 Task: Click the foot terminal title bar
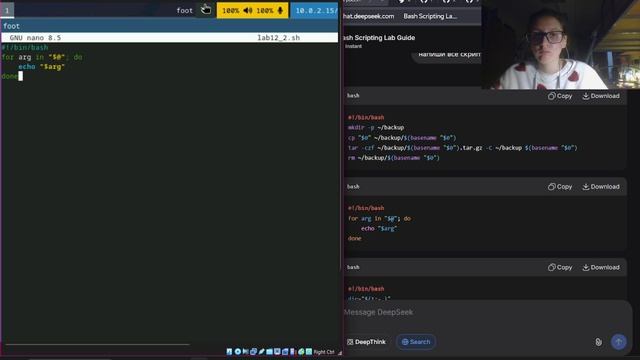(169, 26)
